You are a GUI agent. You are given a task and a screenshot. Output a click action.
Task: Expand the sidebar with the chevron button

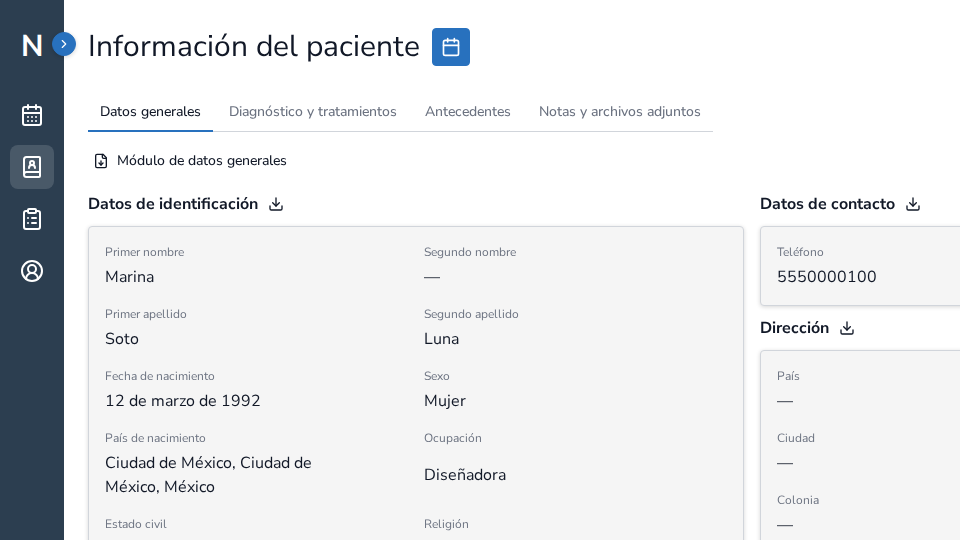(64, 44)
